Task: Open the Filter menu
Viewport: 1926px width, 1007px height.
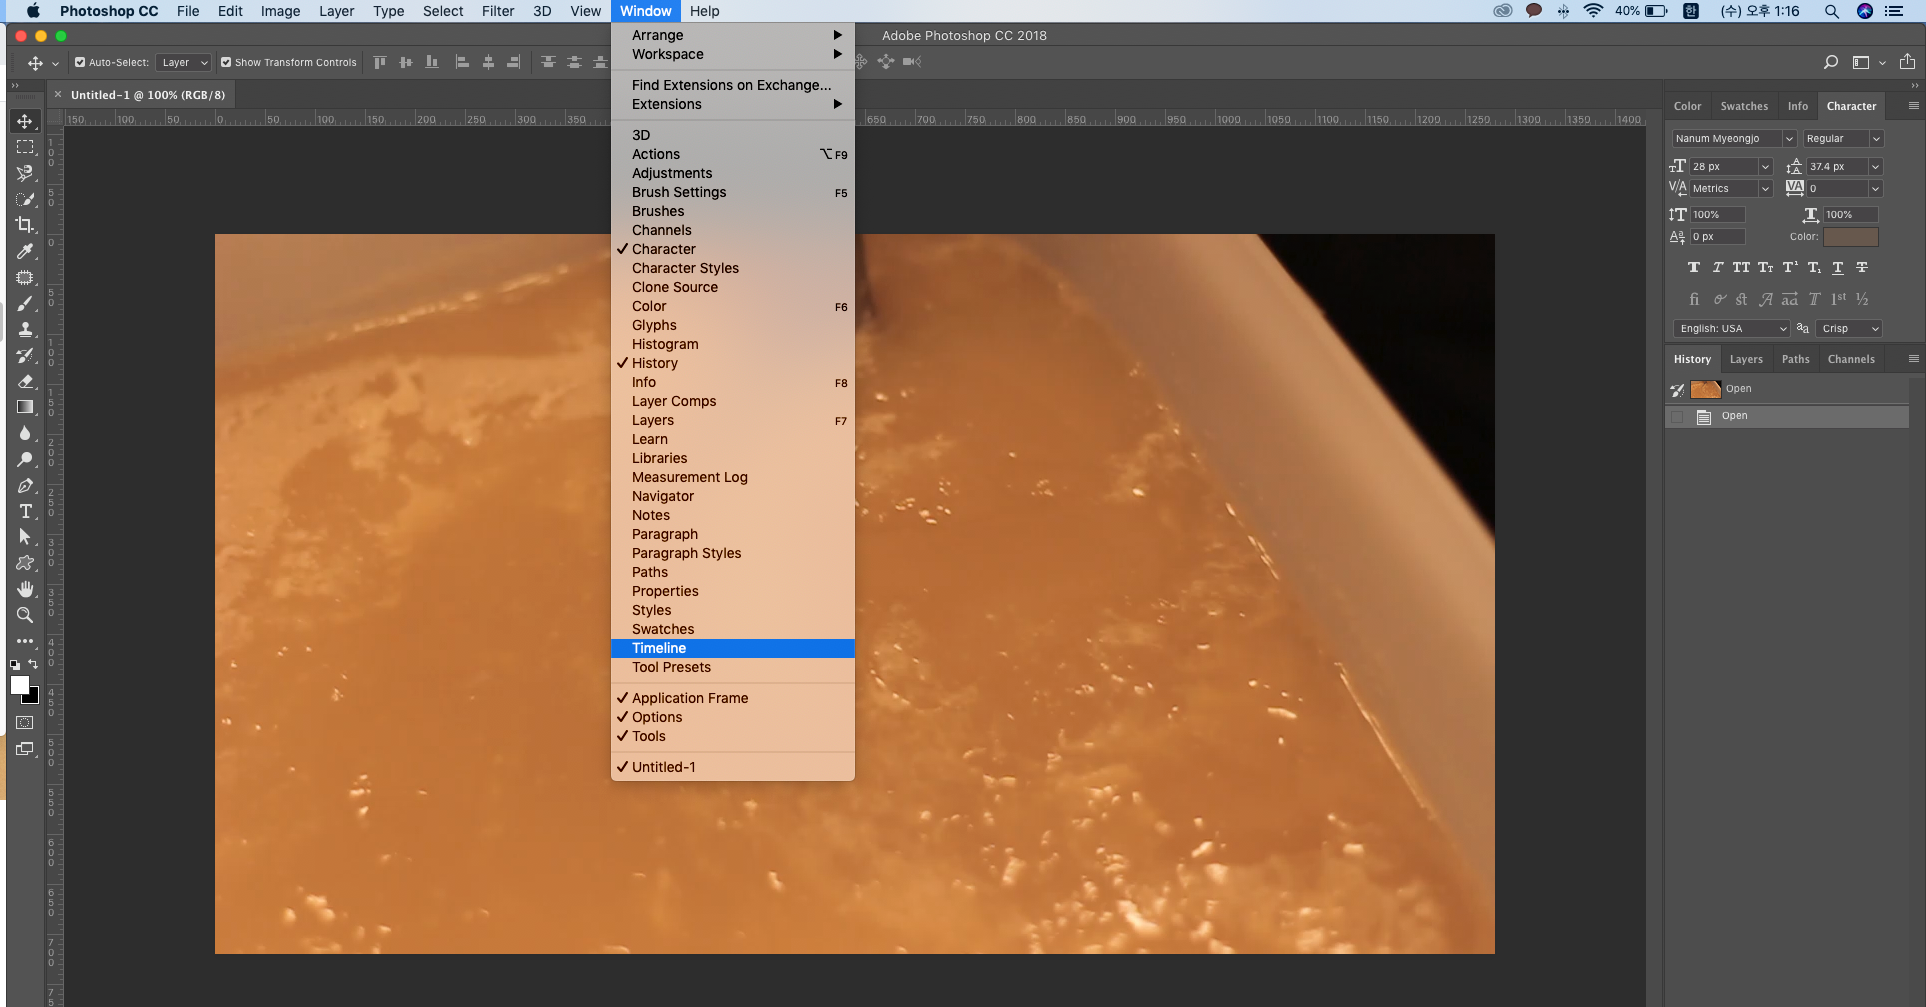Action: point(498,11)
